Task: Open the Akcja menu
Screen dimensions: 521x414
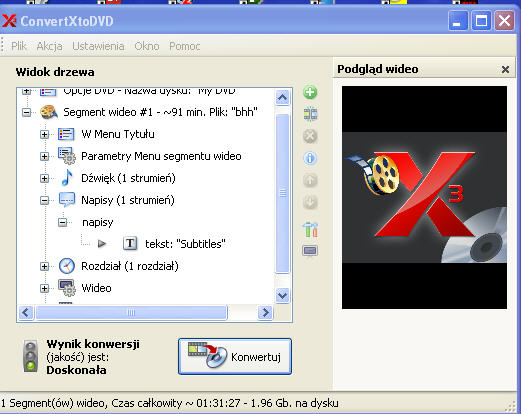Action: click(49, 46)
